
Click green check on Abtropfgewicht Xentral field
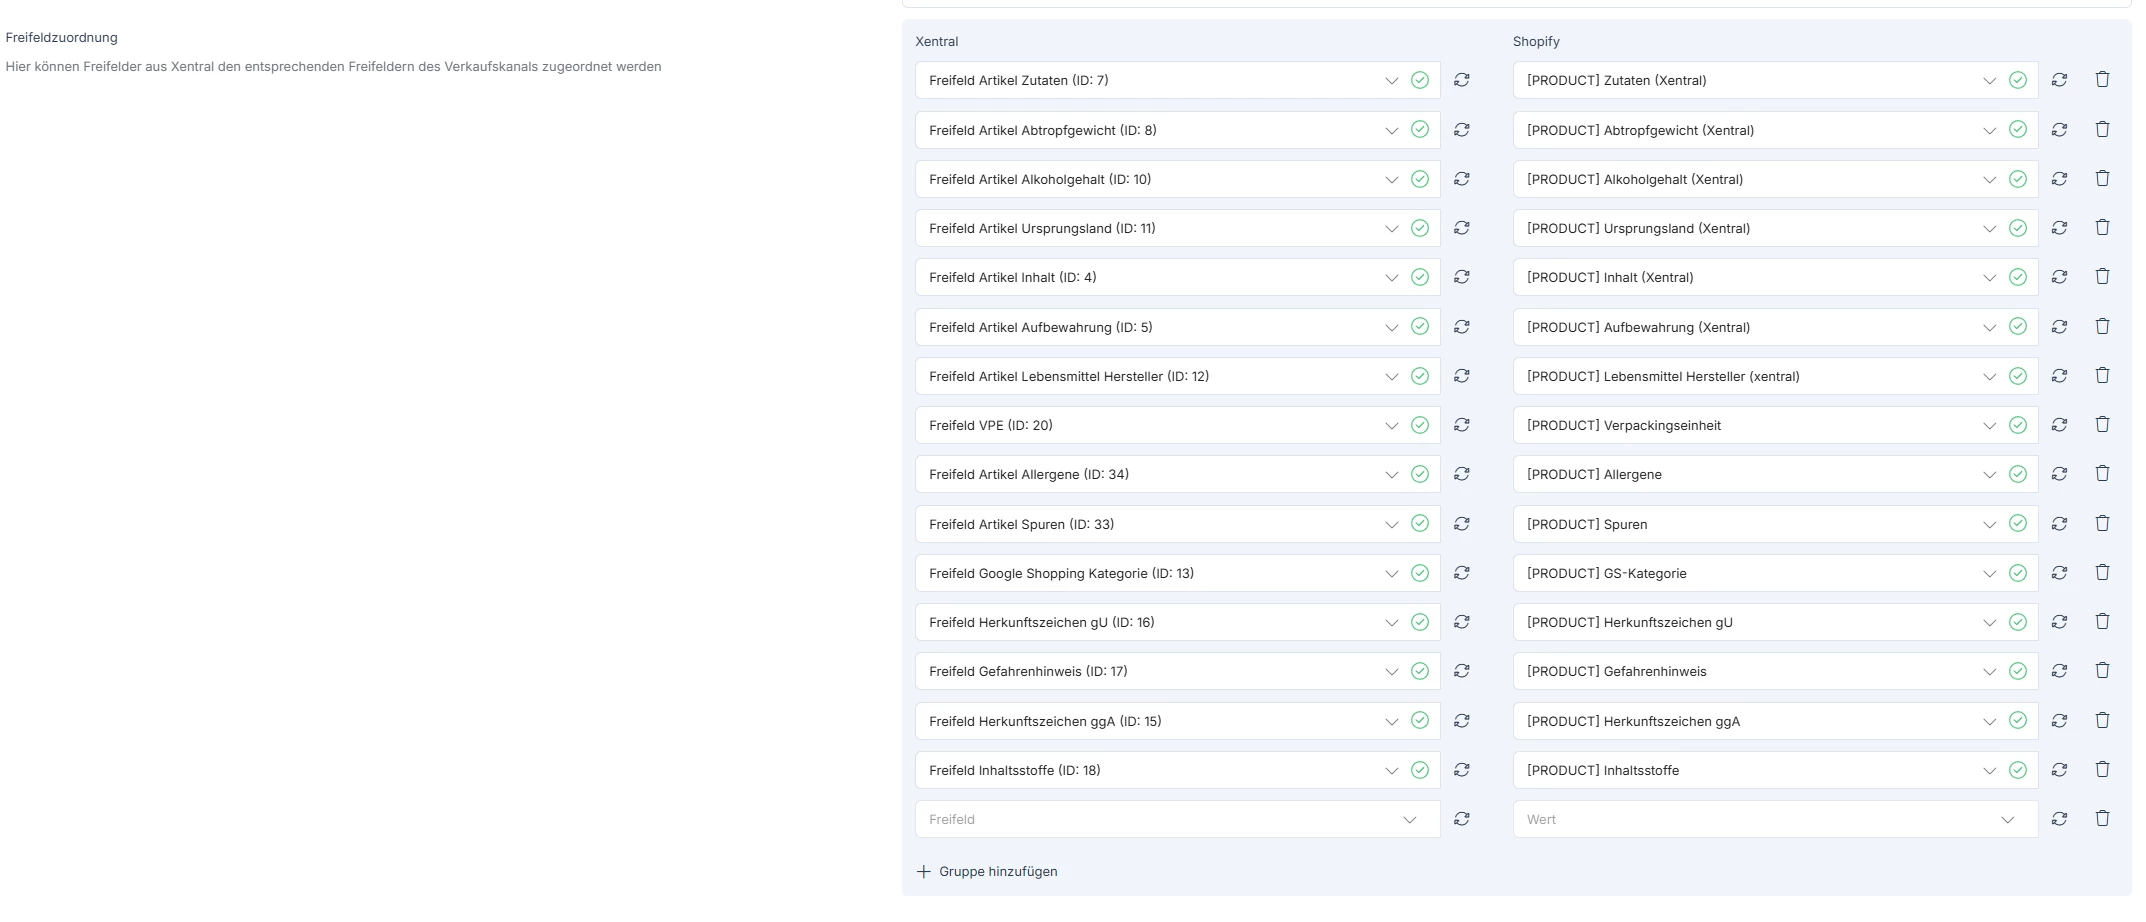tap(1419, 130)
